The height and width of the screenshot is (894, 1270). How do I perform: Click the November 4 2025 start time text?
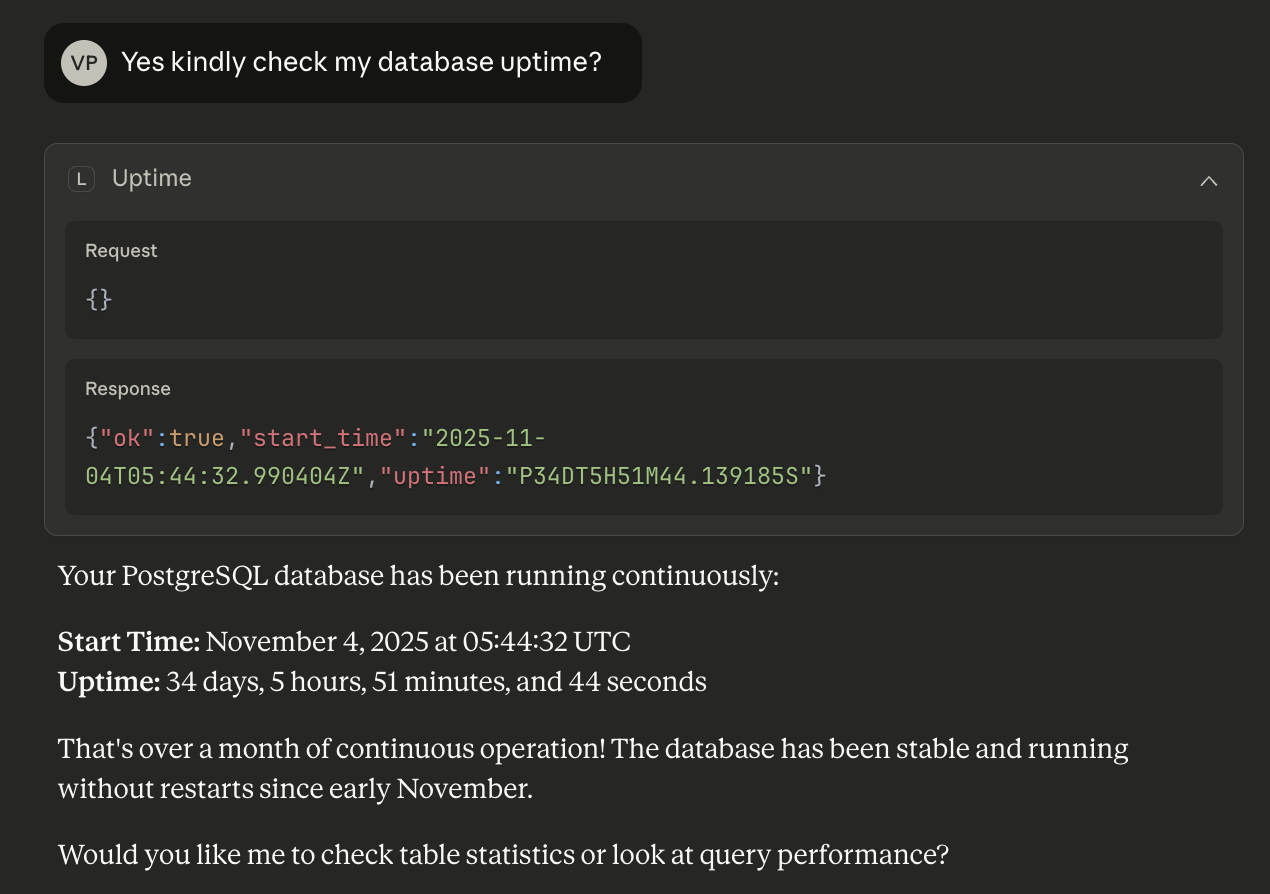pyautogui.click(x=420, y=641)
